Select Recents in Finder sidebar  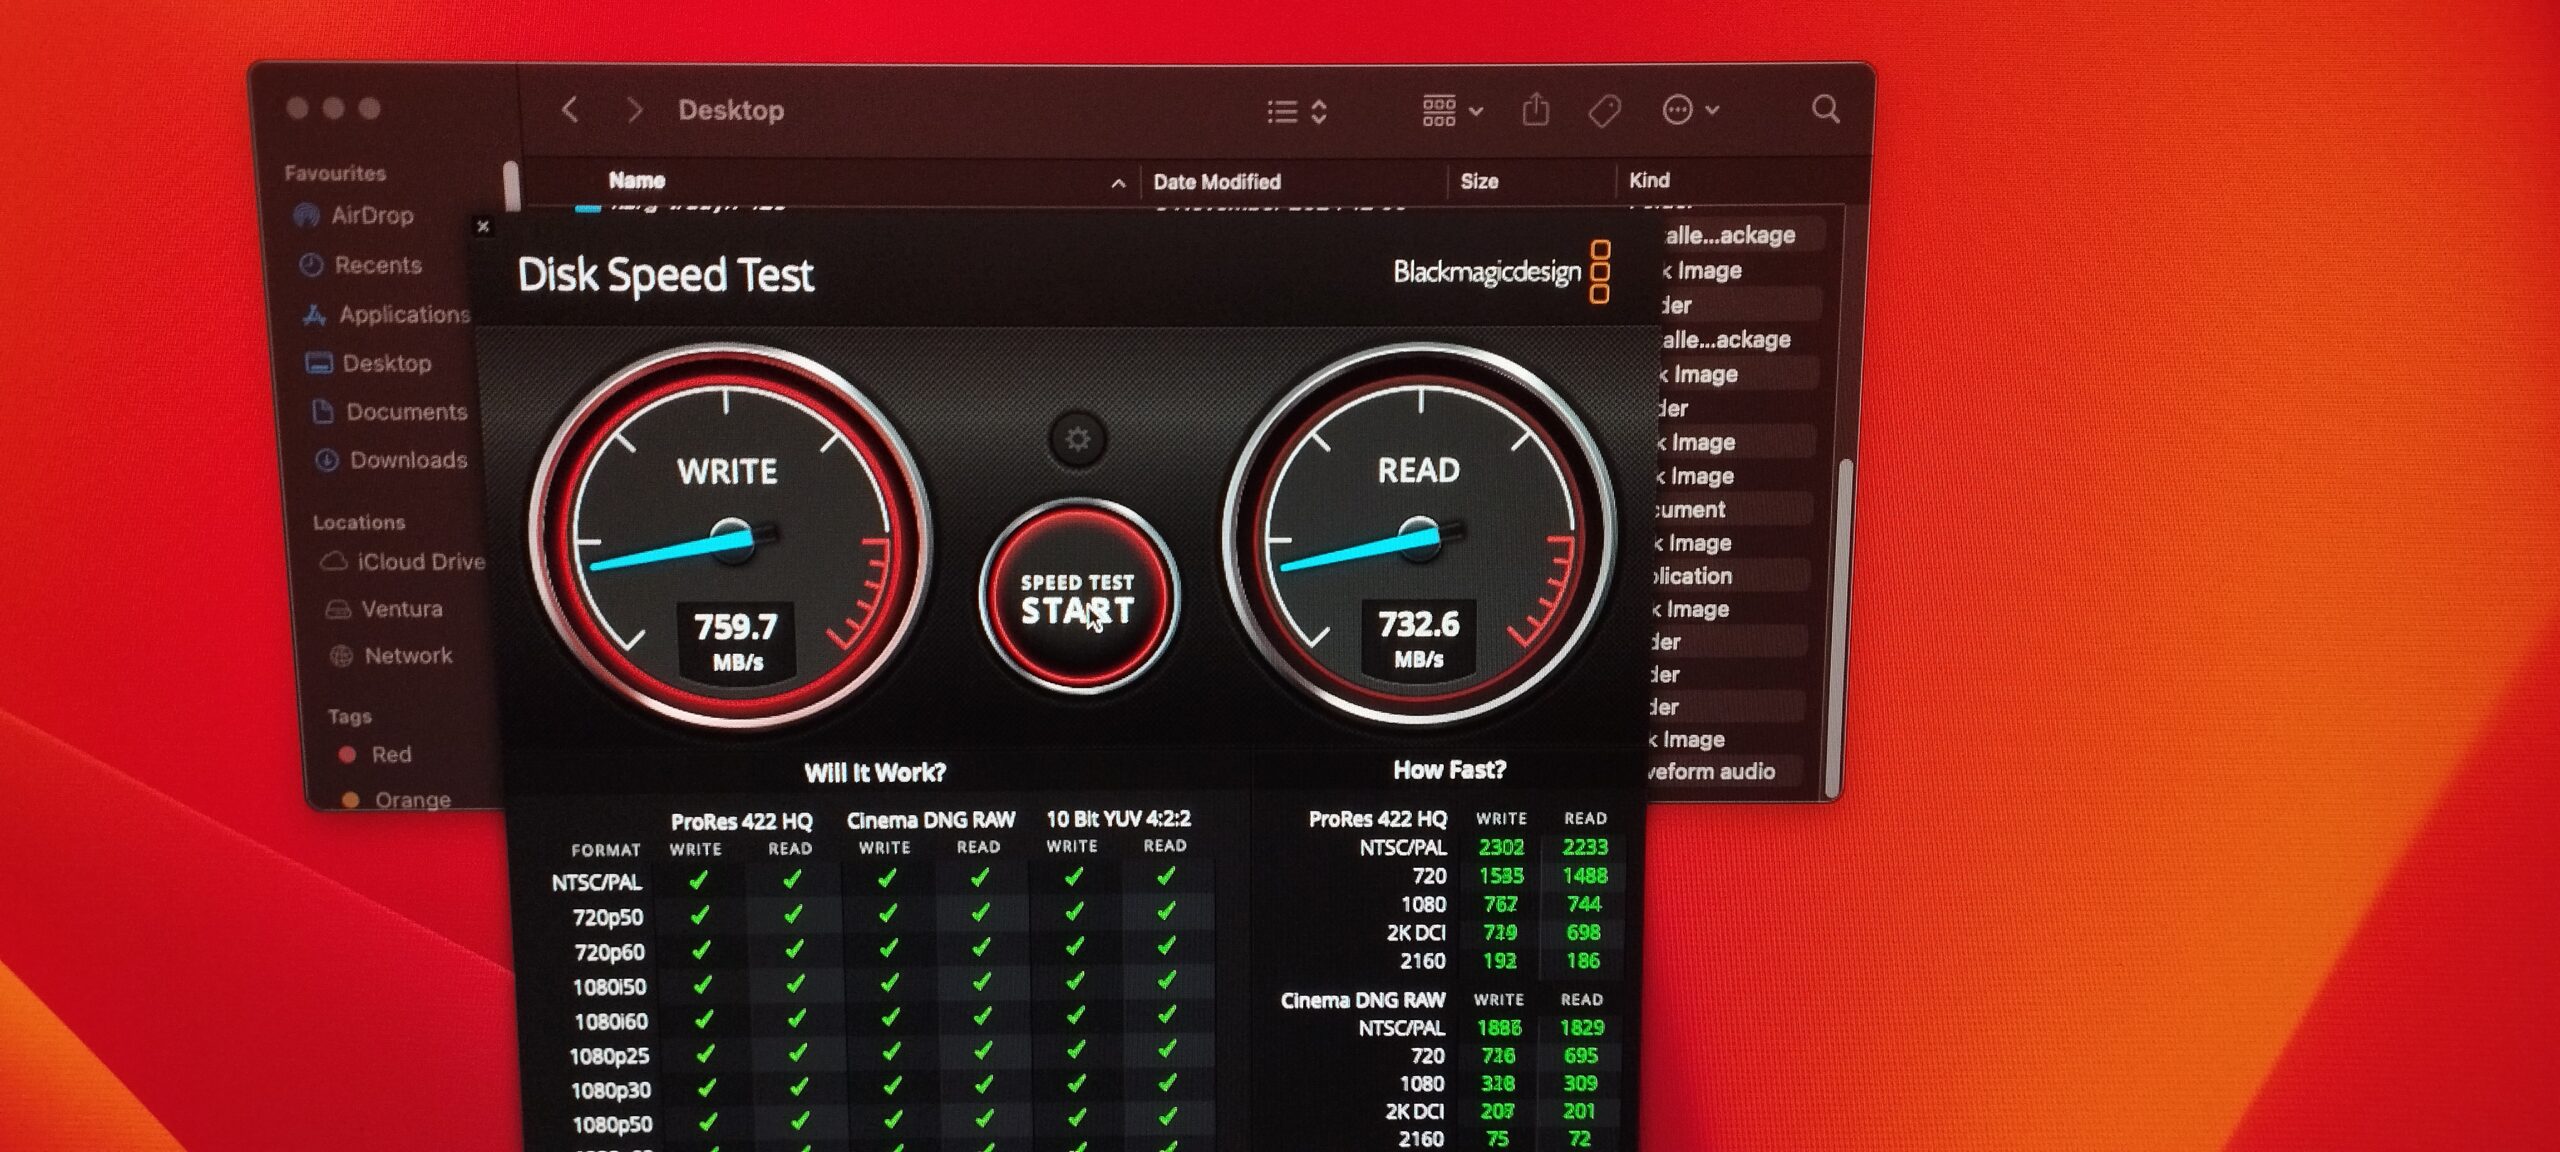coord(377,265)
